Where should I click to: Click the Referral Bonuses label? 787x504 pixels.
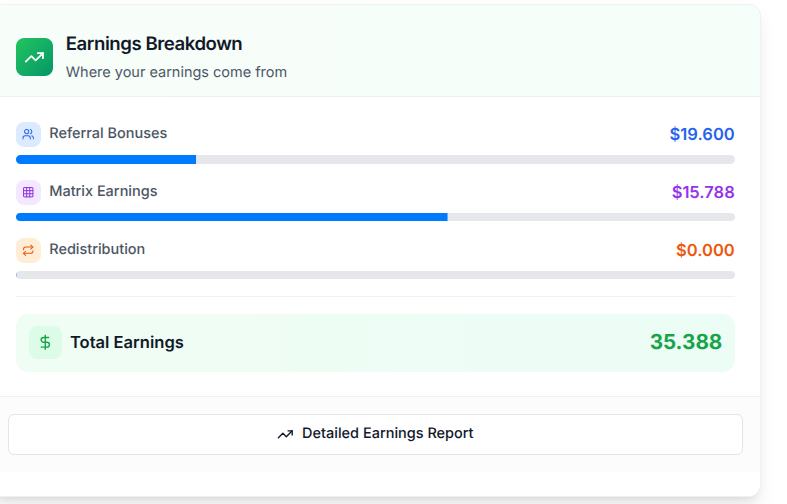coord(108,133)
